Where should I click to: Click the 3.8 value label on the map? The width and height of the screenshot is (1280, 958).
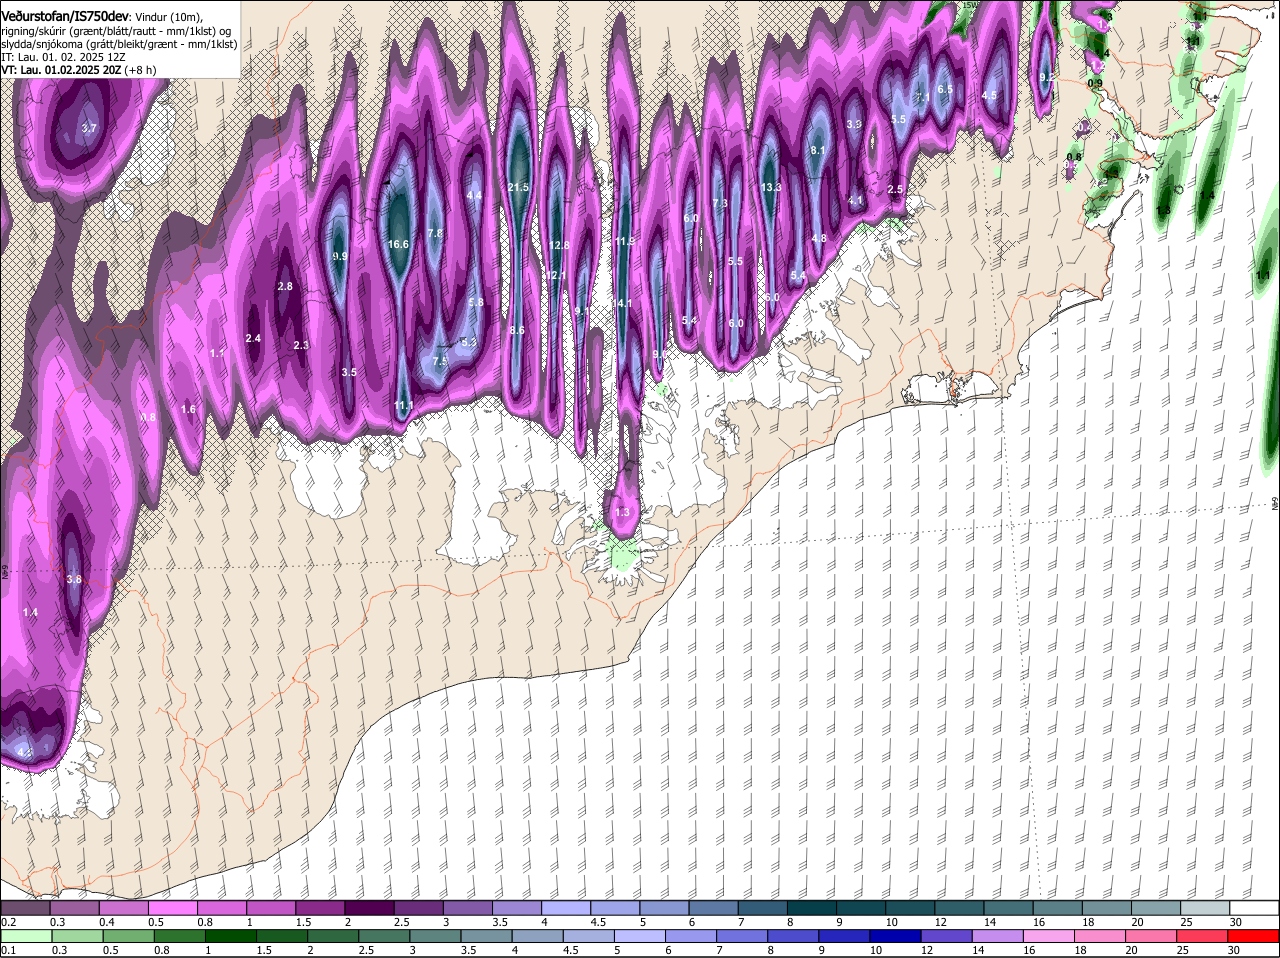click(74, 579)
